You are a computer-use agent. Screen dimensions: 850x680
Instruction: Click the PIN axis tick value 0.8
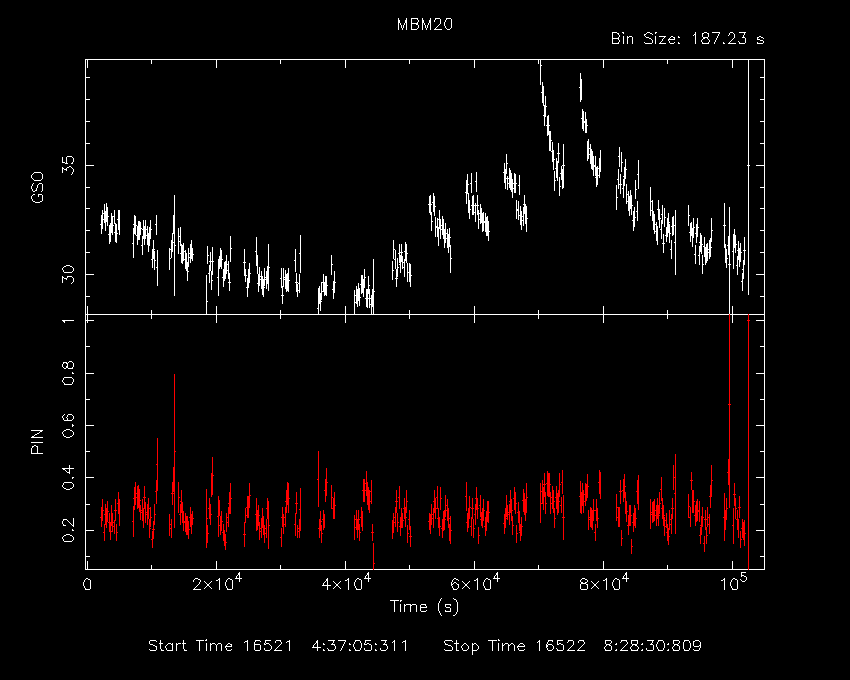[x=68, y=374]
